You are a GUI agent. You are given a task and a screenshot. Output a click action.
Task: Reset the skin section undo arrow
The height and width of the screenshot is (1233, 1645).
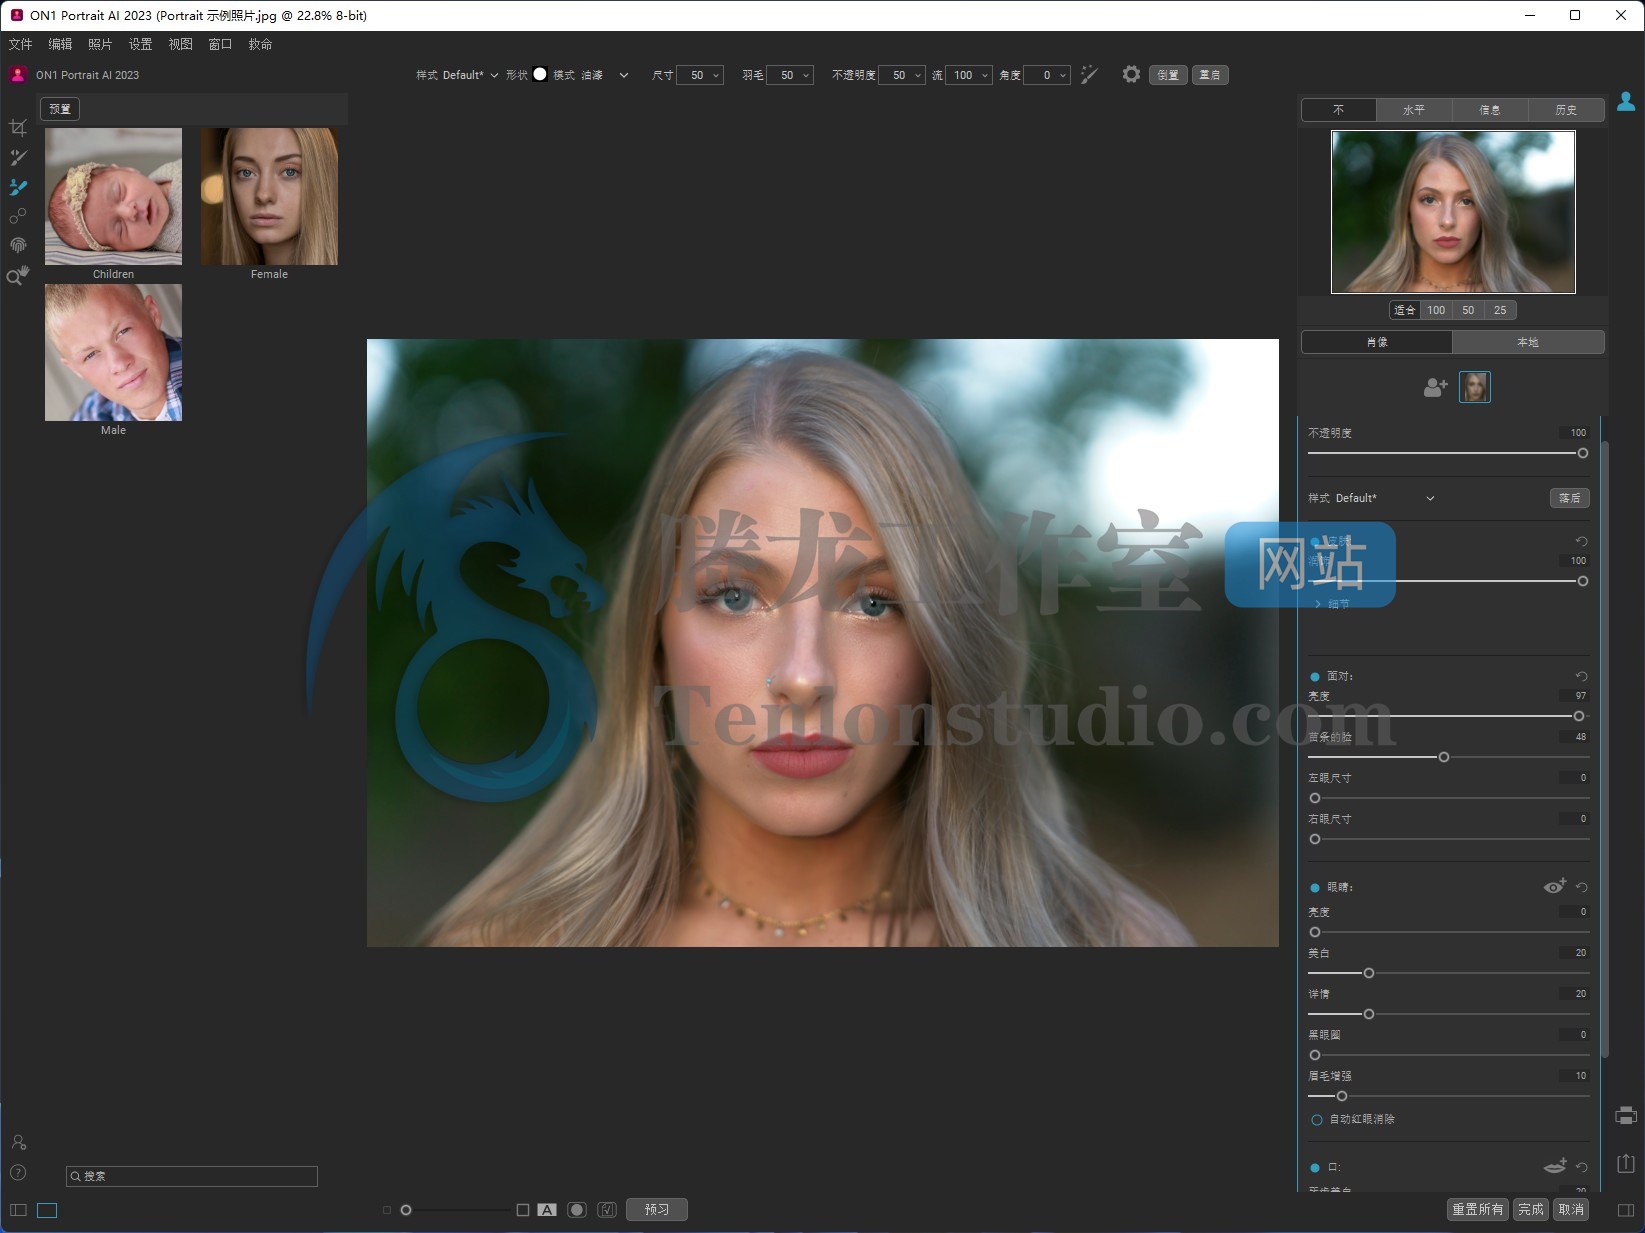(x=1582, y=541)
